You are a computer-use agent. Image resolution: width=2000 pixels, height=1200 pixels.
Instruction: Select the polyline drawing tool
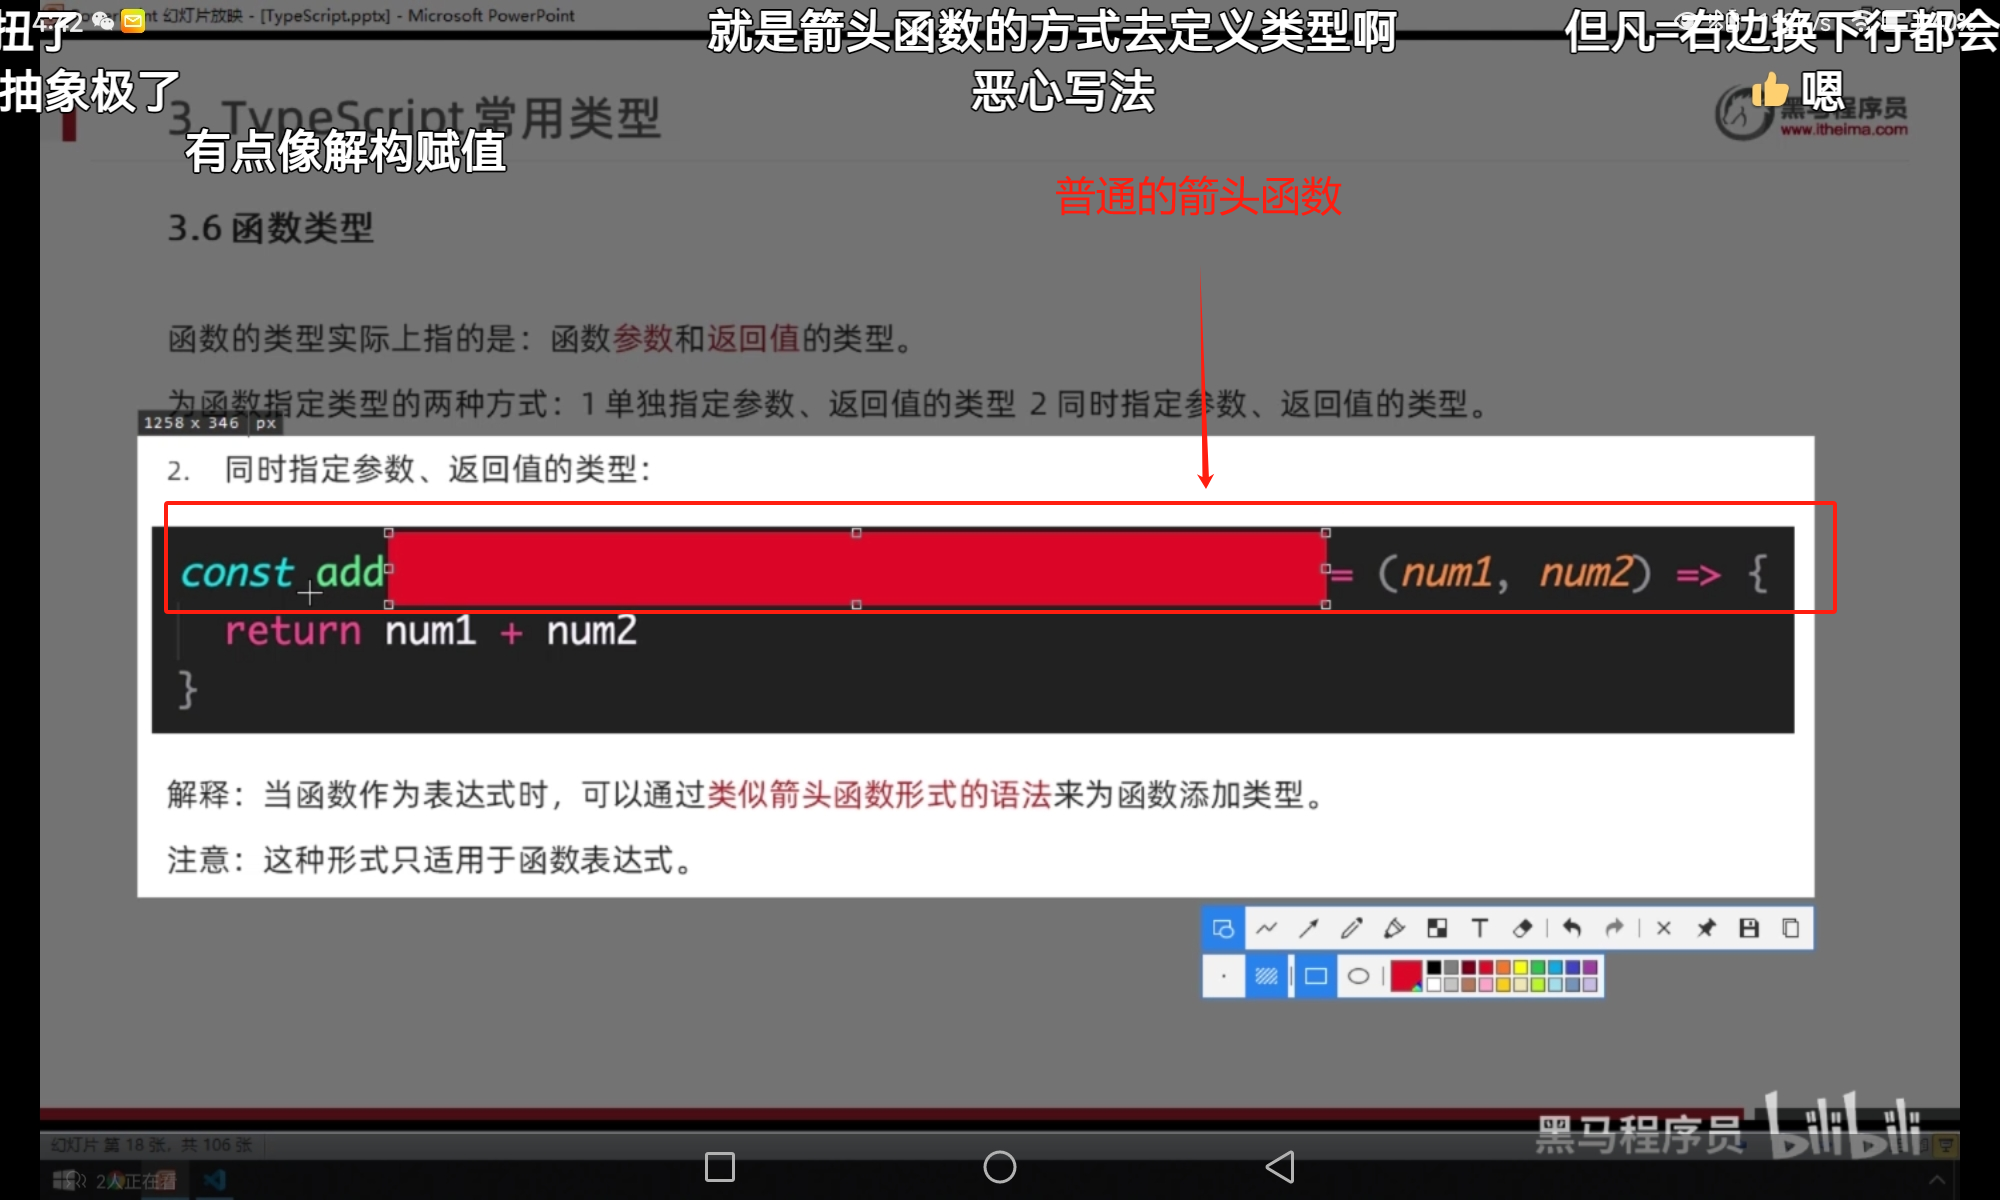[x=1266, y=929]
